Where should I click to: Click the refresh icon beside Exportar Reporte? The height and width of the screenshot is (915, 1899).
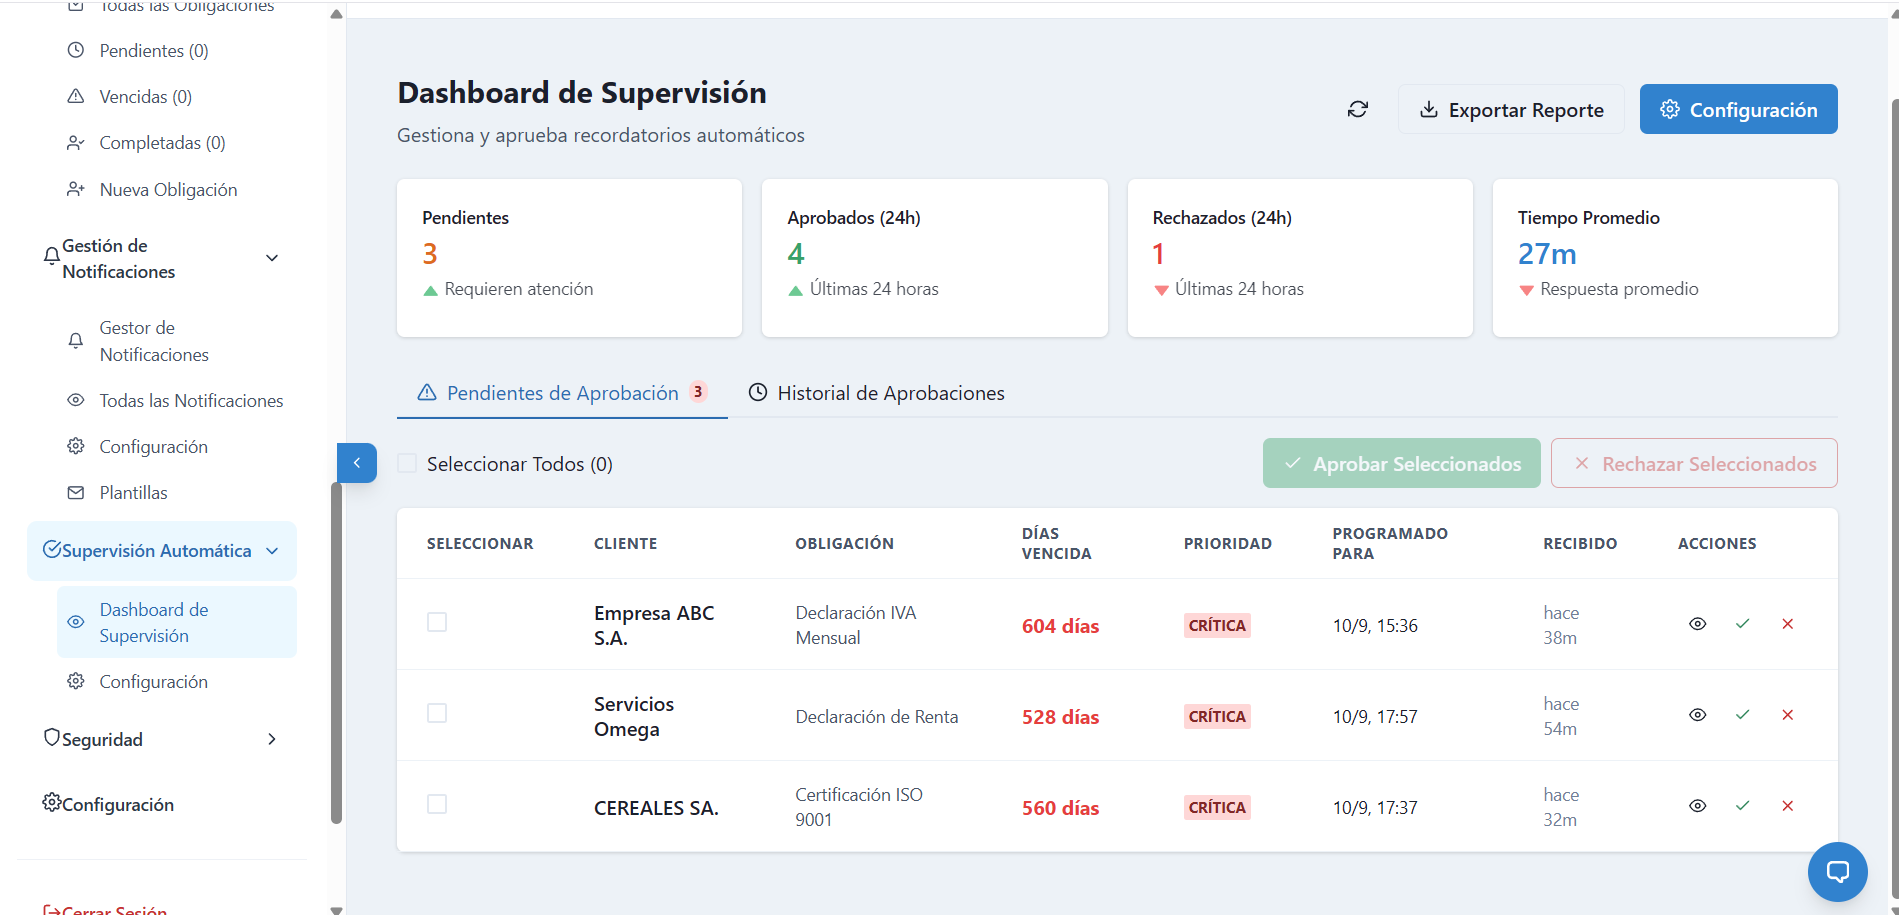pos(1357,109)
